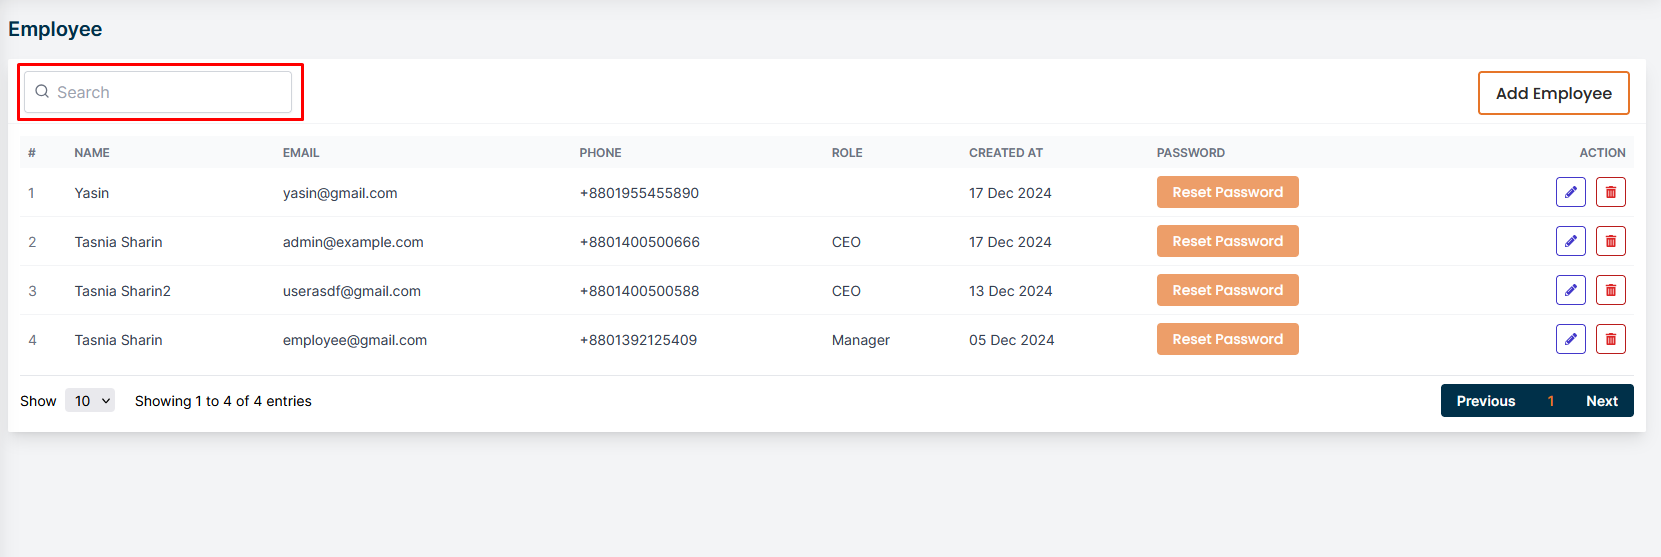Click the Created At column header
Image resolution: width=1661 pixels, height=557 pixels.
(x=1005, y=153)
